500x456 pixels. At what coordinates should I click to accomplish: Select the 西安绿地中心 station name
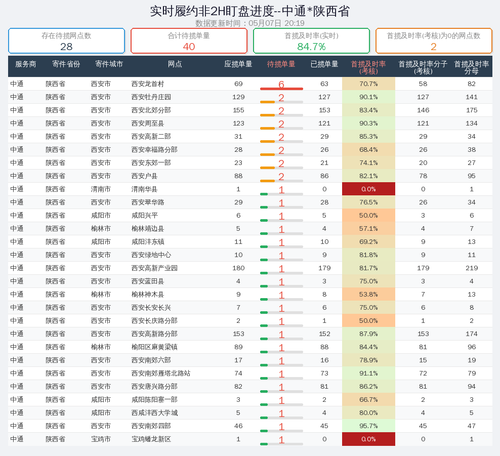(x=151, y=255)
